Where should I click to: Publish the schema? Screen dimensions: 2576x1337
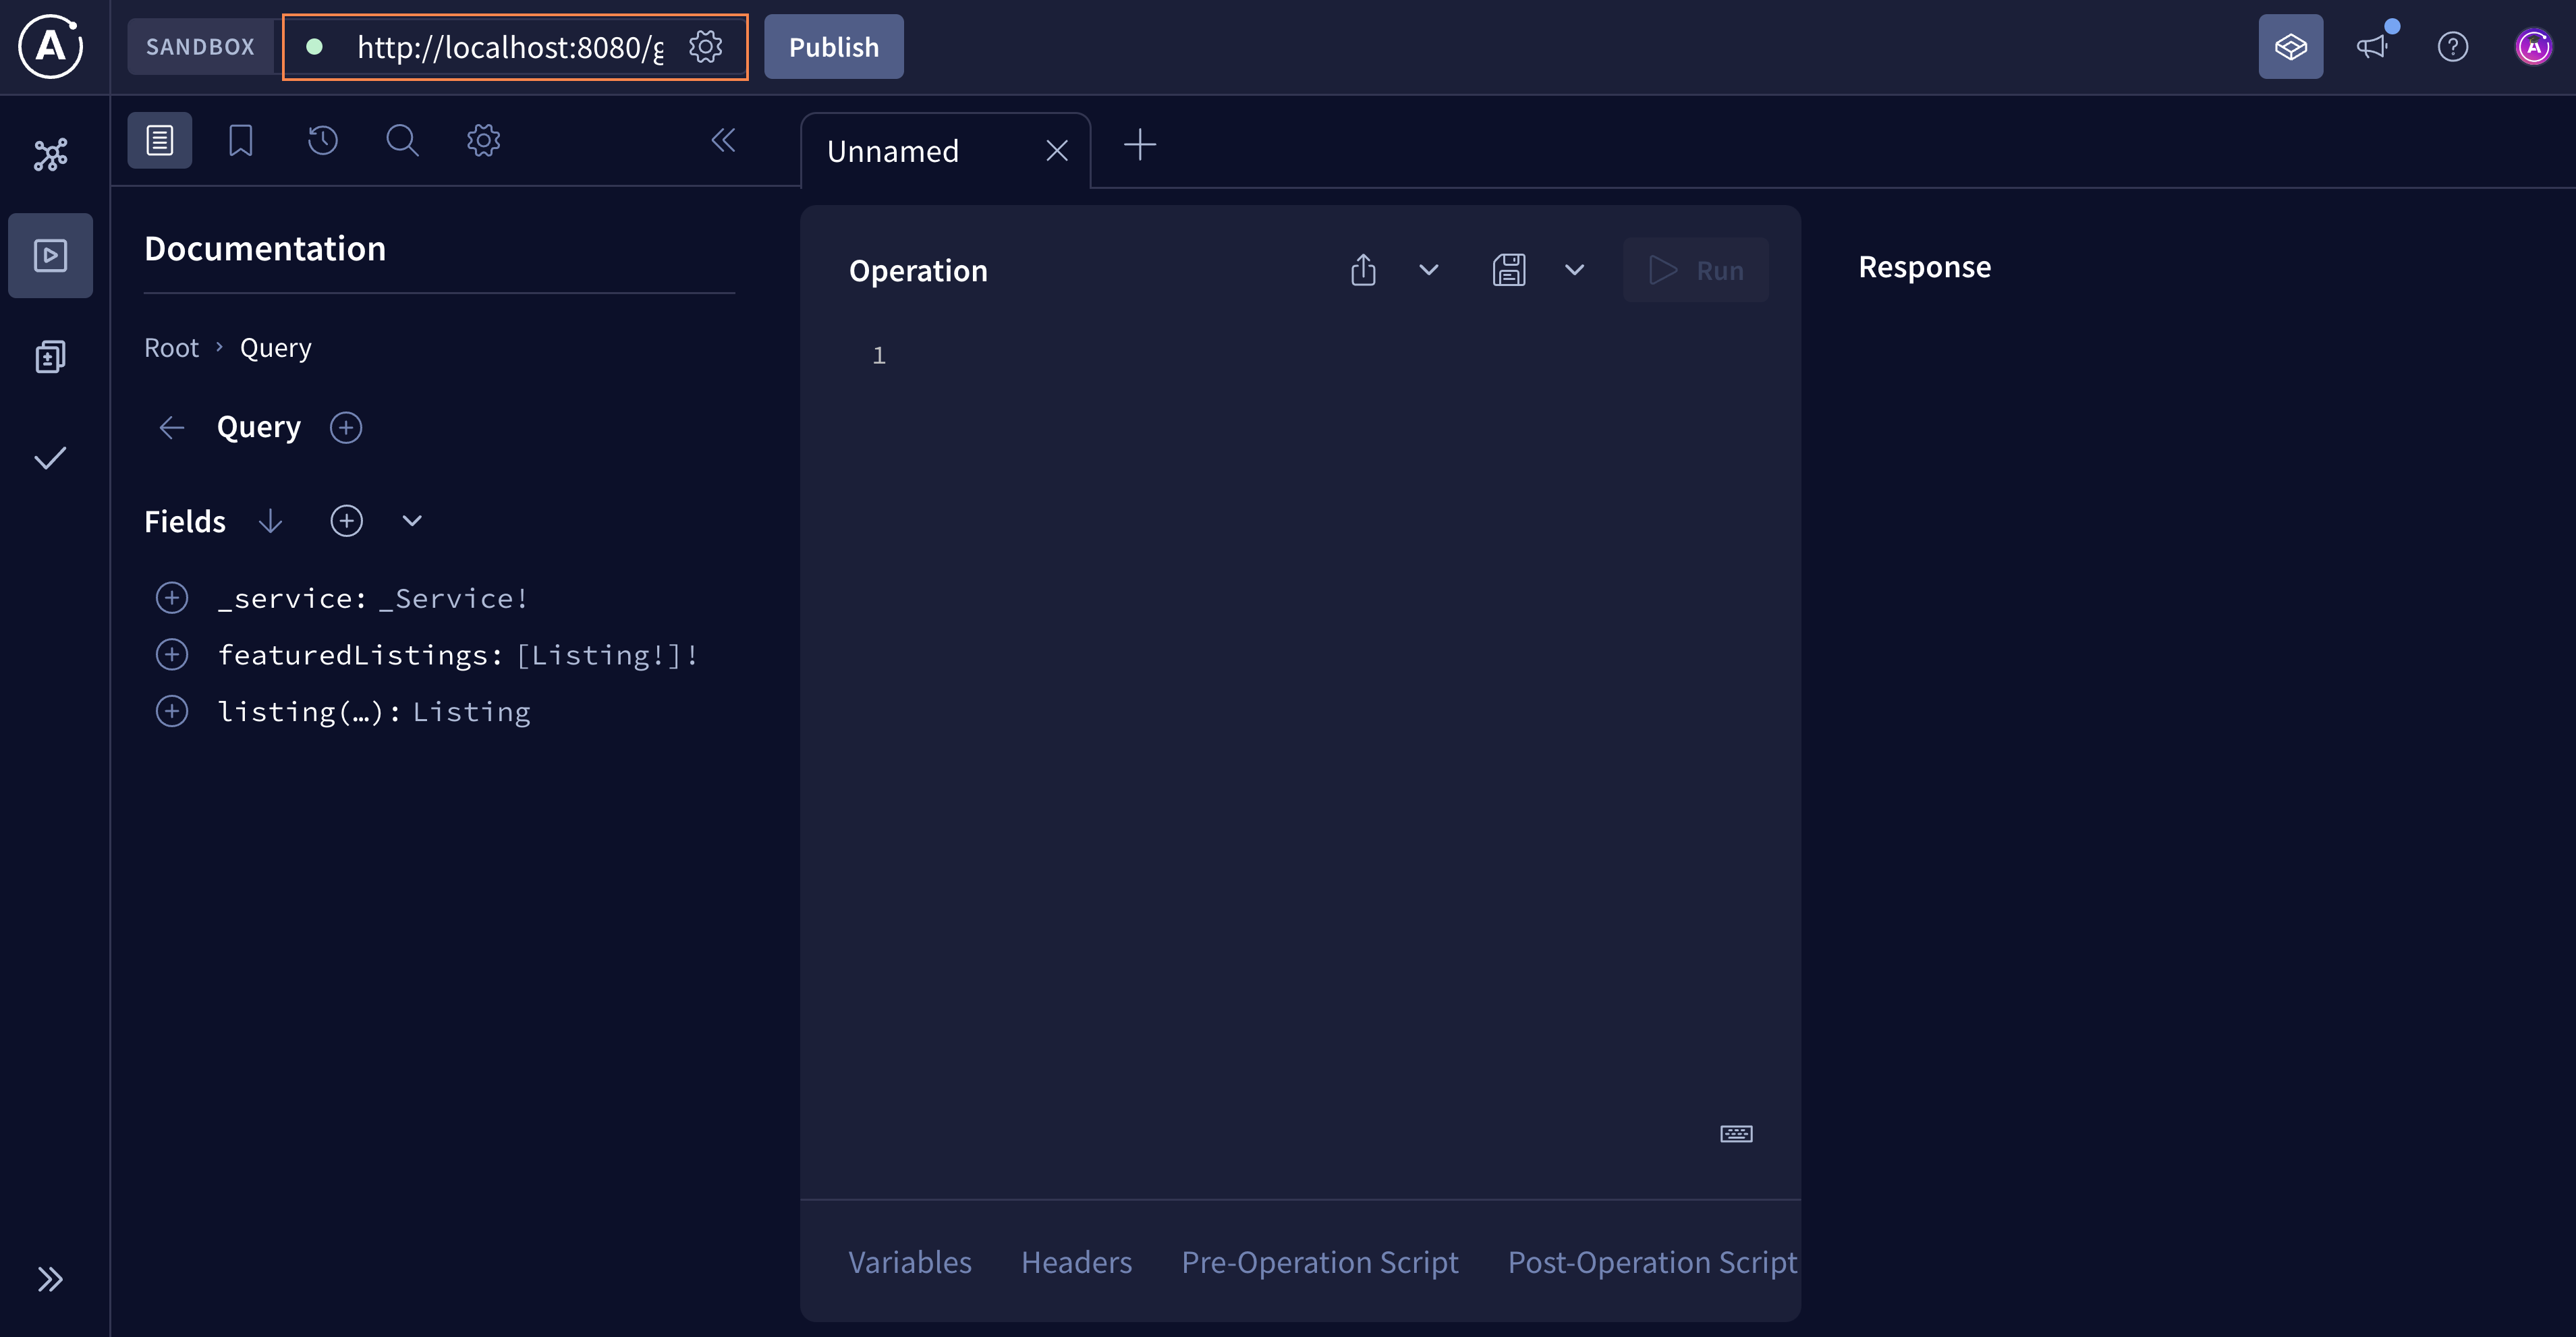(833, 46)
